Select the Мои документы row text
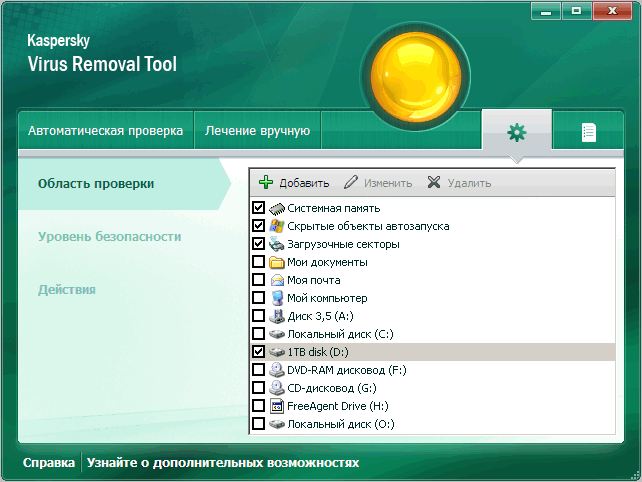The image size is (642, 482). [327, 262]
